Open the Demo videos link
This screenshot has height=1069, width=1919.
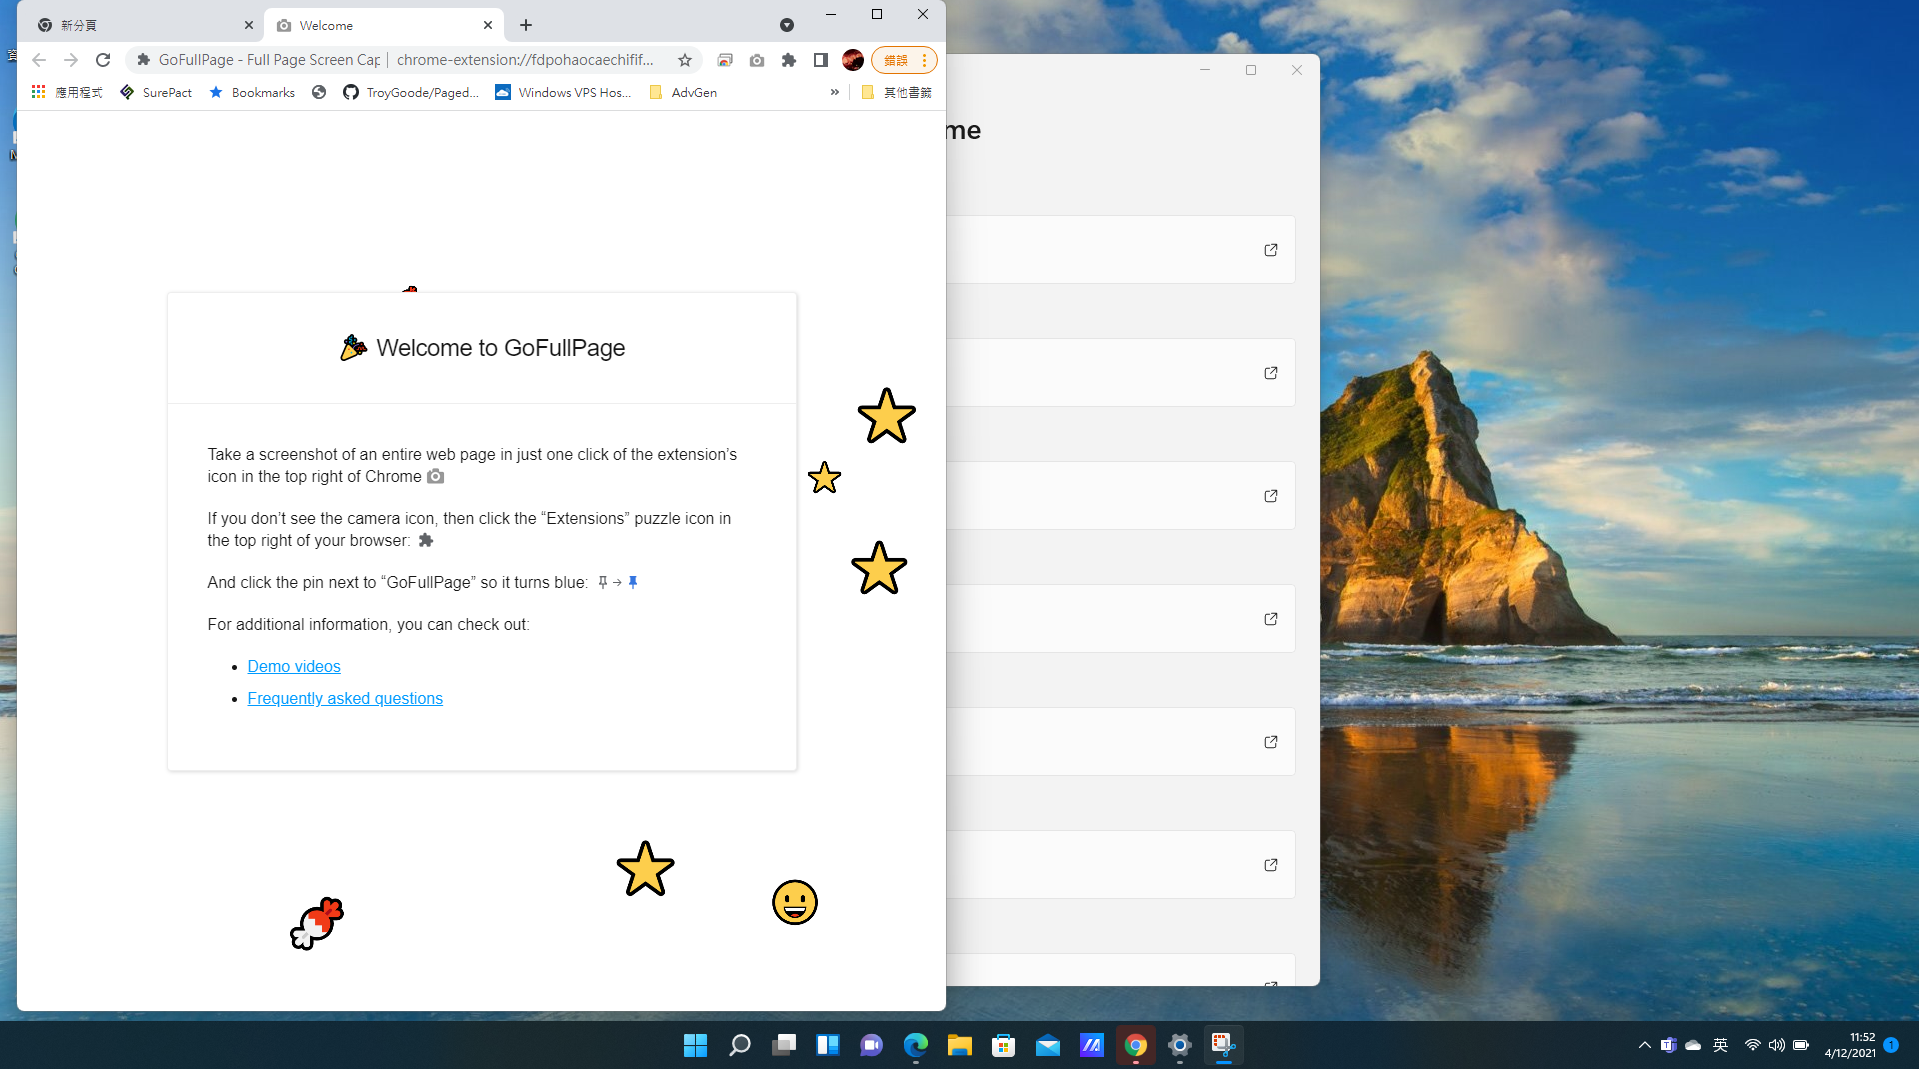click(294, 666)
